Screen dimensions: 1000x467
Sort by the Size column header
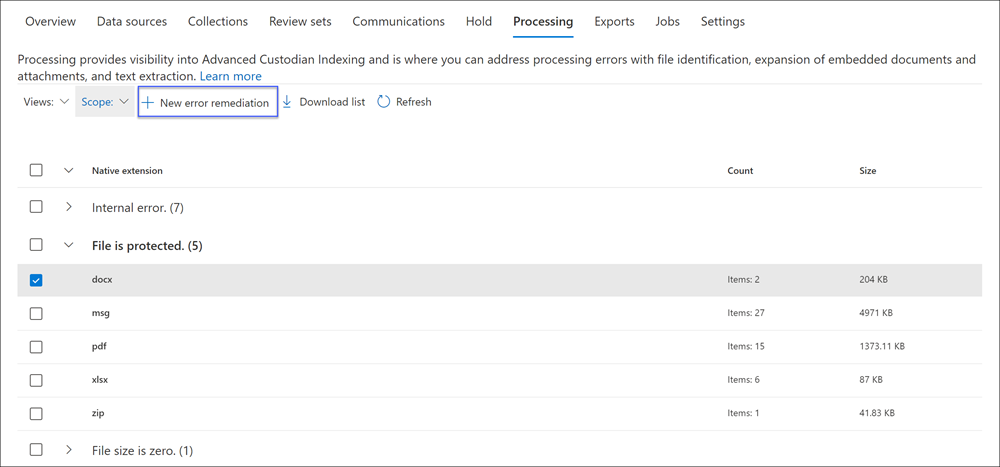pos(867,171)
